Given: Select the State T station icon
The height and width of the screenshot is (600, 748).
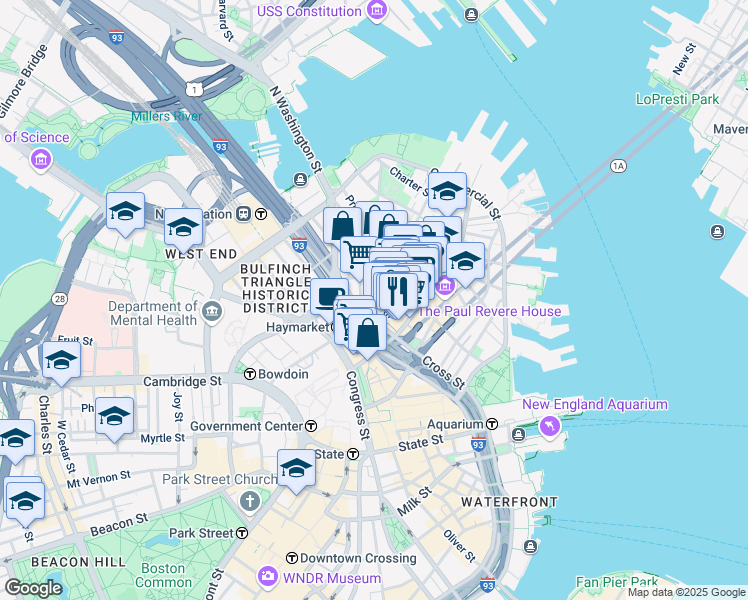Looking at the screenshot, I should click(353, 454).
